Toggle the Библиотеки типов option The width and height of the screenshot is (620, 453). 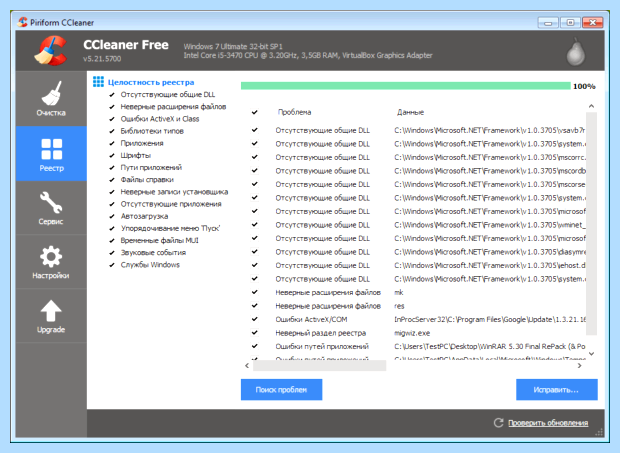(112, 131)
